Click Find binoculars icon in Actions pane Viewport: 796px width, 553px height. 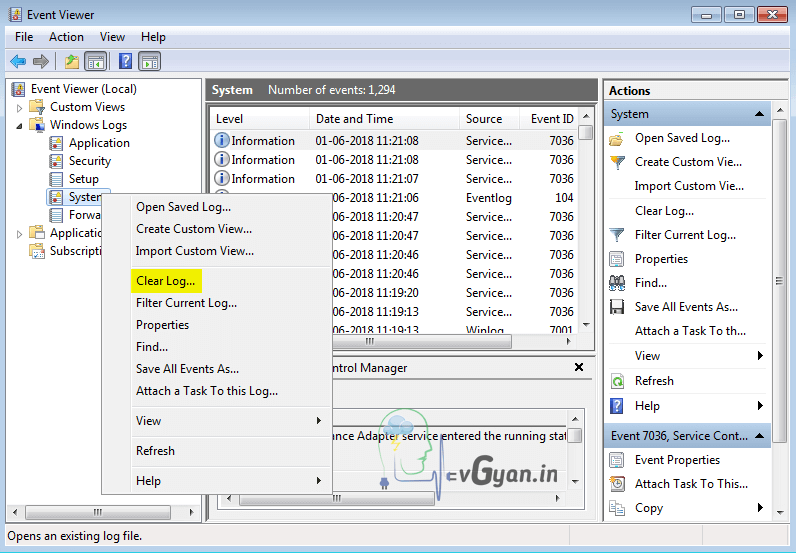pyautogui.click(x=617, y=283)
